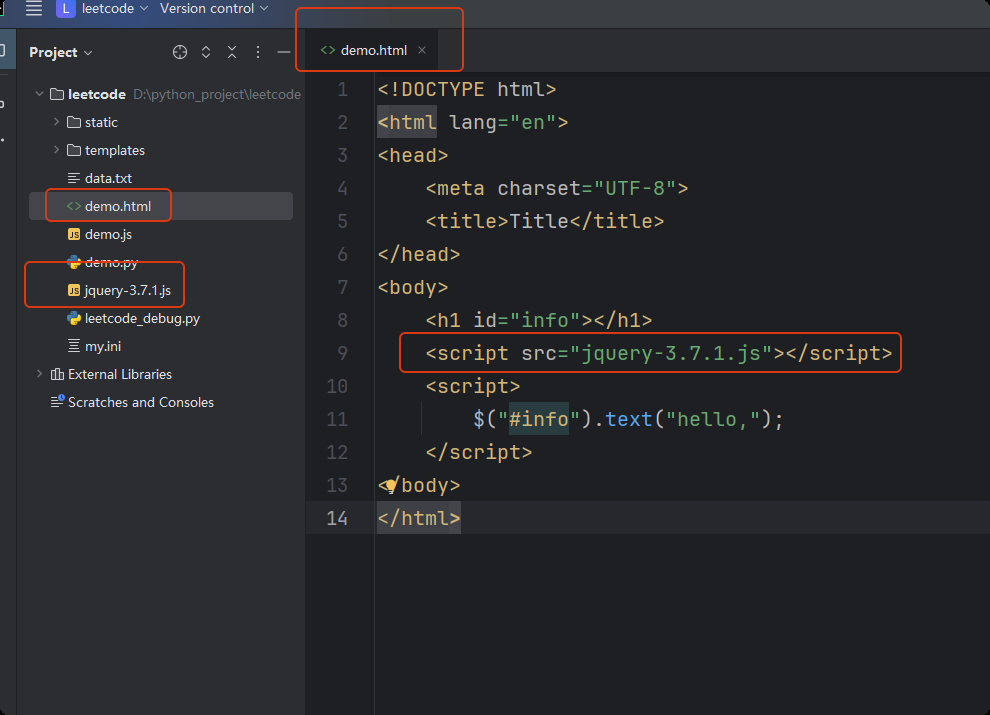Click the jquery-3.7.1.js src string on line 9
Image resolution: width=990 pixels, height=715 pixels.
672,353
